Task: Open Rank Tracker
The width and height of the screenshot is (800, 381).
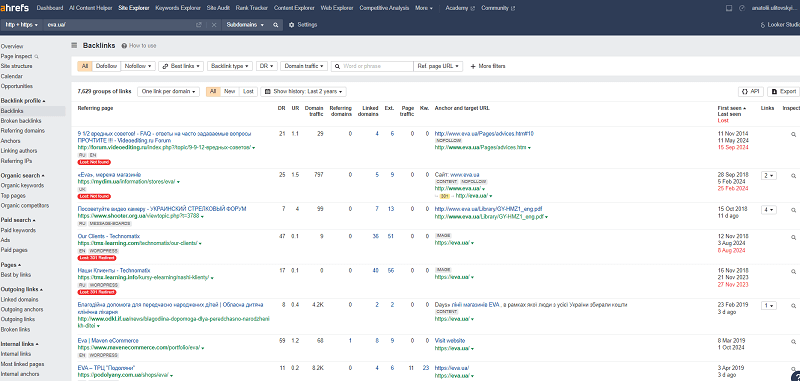Action: pyautogui.click(x=252, y=8)
